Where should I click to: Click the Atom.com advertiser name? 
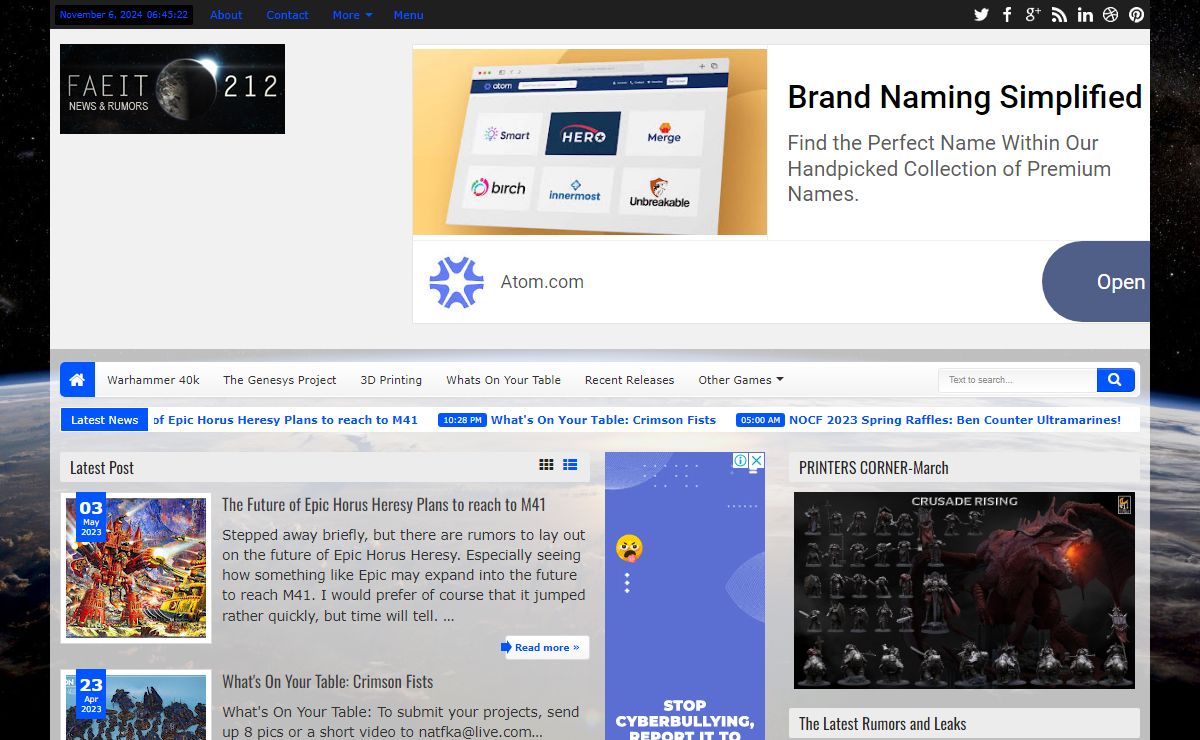click(x=542, y=282)
